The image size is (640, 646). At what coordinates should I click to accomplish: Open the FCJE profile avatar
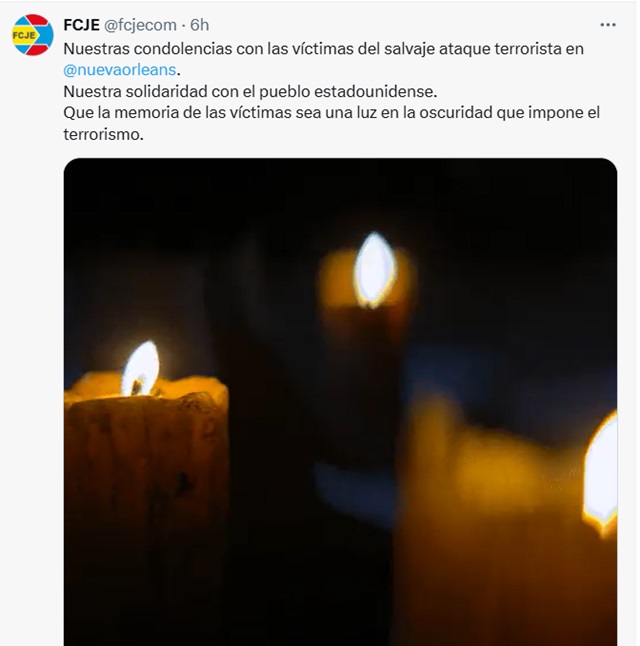(33, 35)
